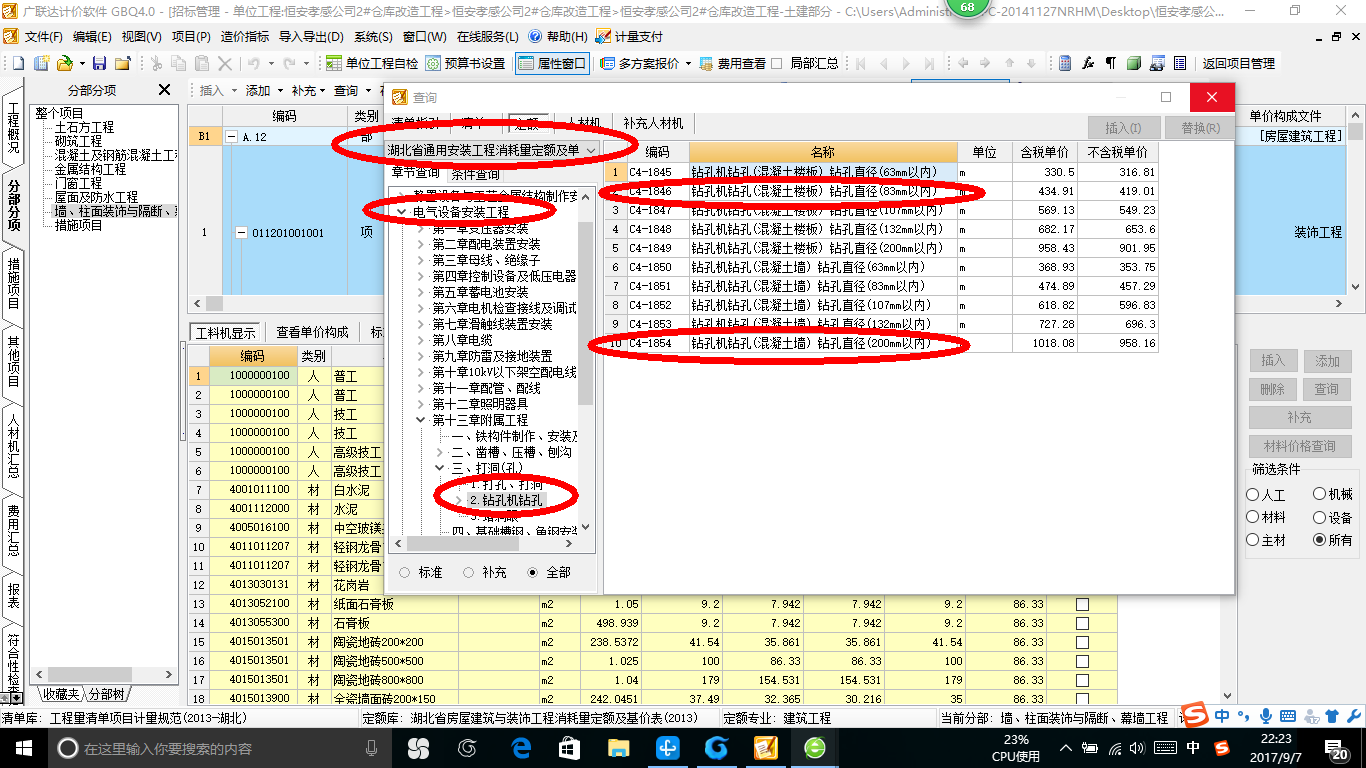The width and height of the screenshot is (1366, 768).
Task: Open Microsoft Edge from taskbar
Action: (520, 747)
